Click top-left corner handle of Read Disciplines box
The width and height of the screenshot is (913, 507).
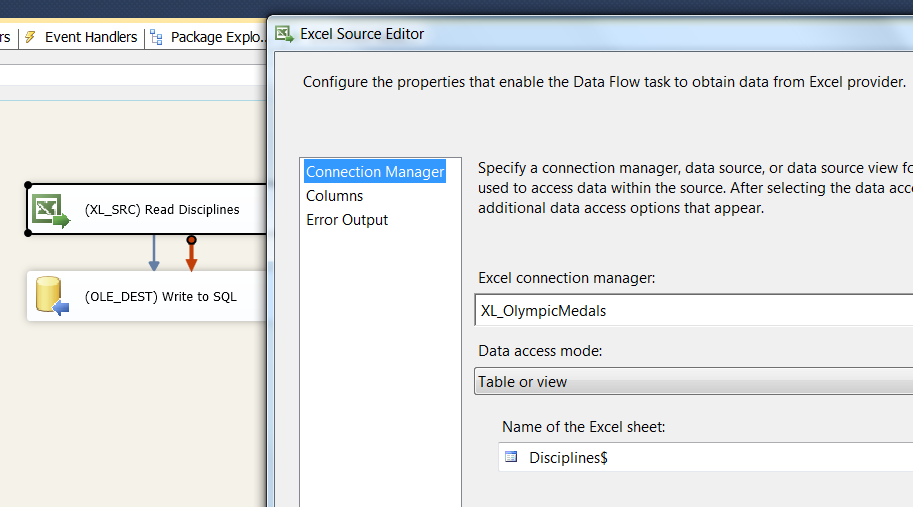click(28, 185)
